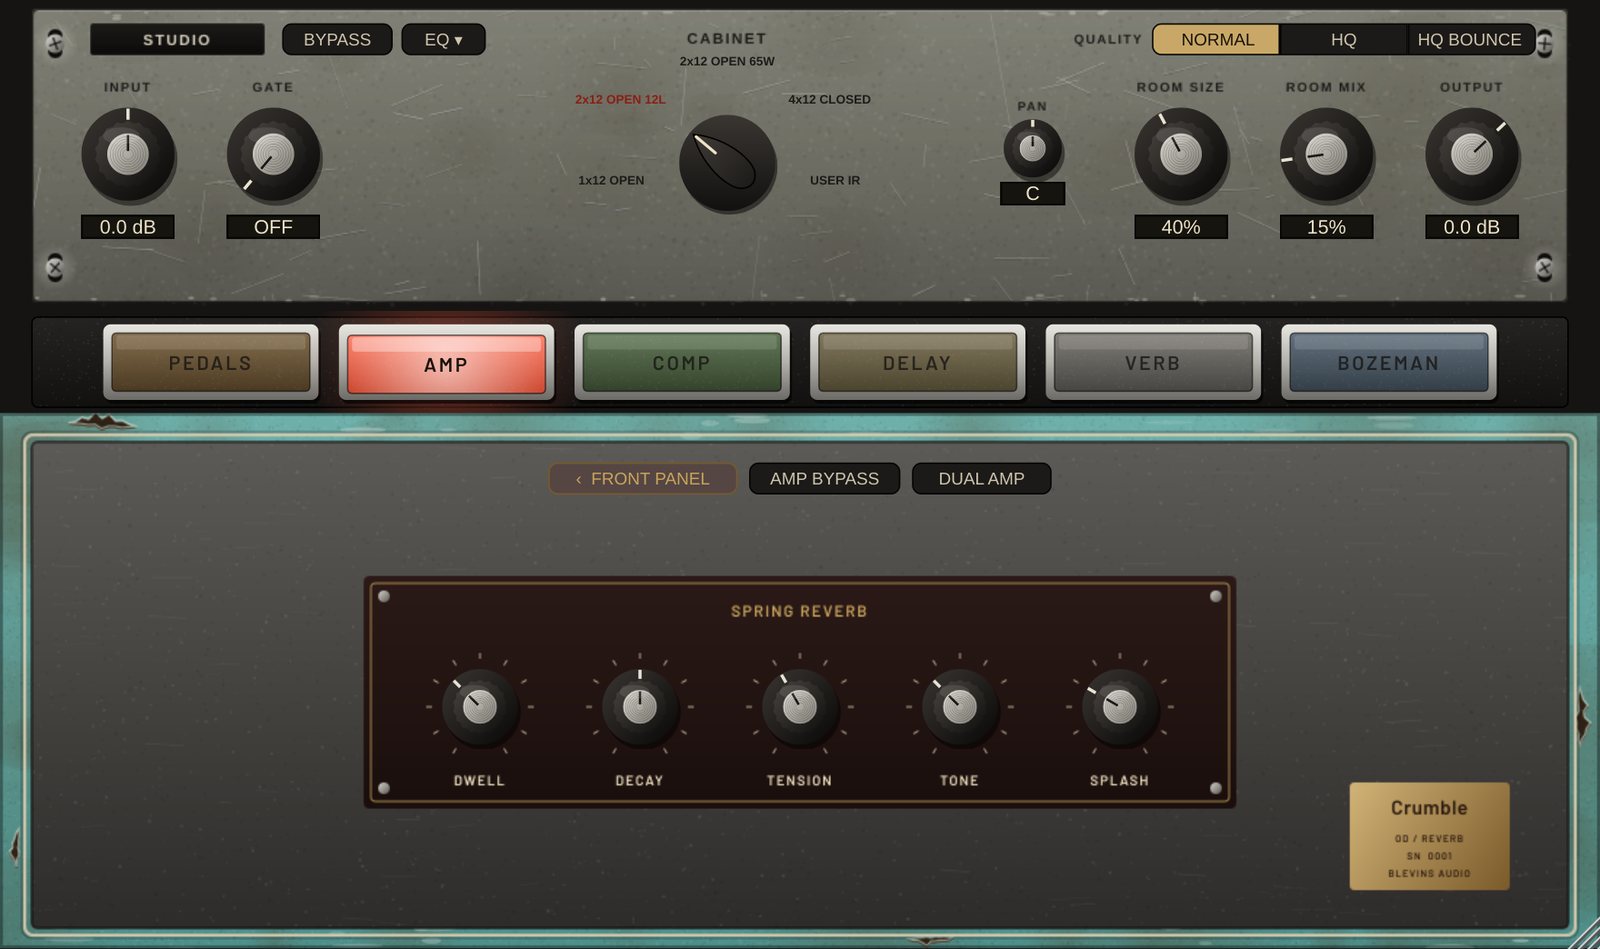This screenshot has width=1600, height=949.
Task: Select HQ Bounce quality mode
Action: (x=1469, y=40)
